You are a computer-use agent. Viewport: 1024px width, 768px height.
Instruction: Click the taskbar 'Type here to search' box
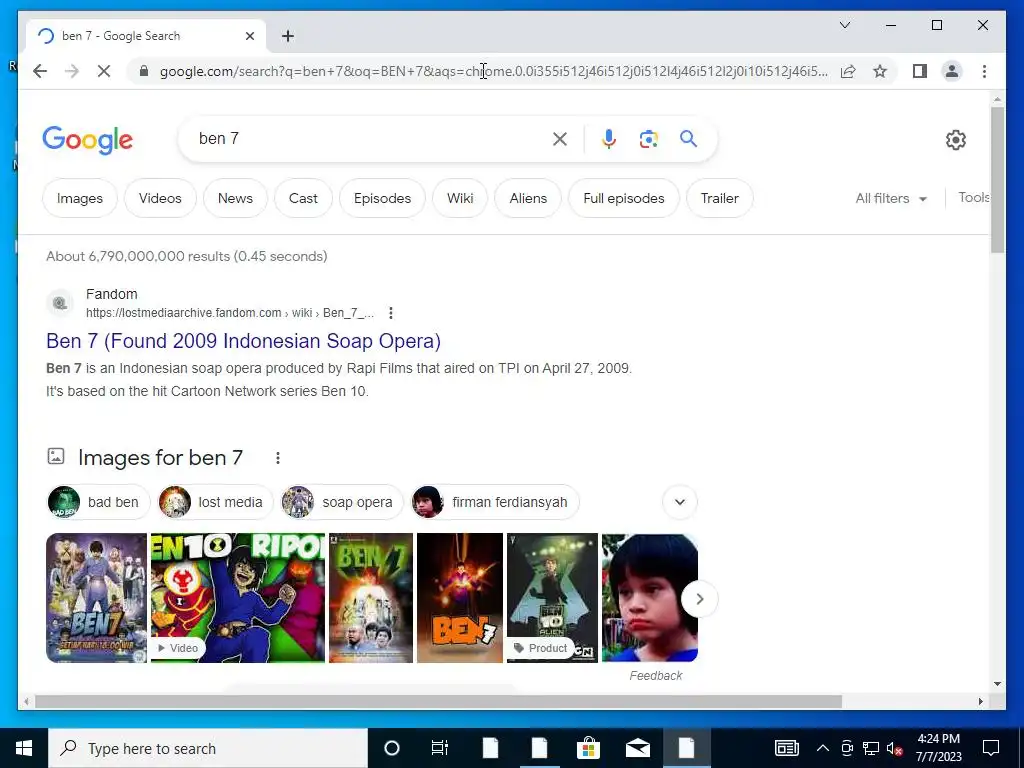(208, 748)
